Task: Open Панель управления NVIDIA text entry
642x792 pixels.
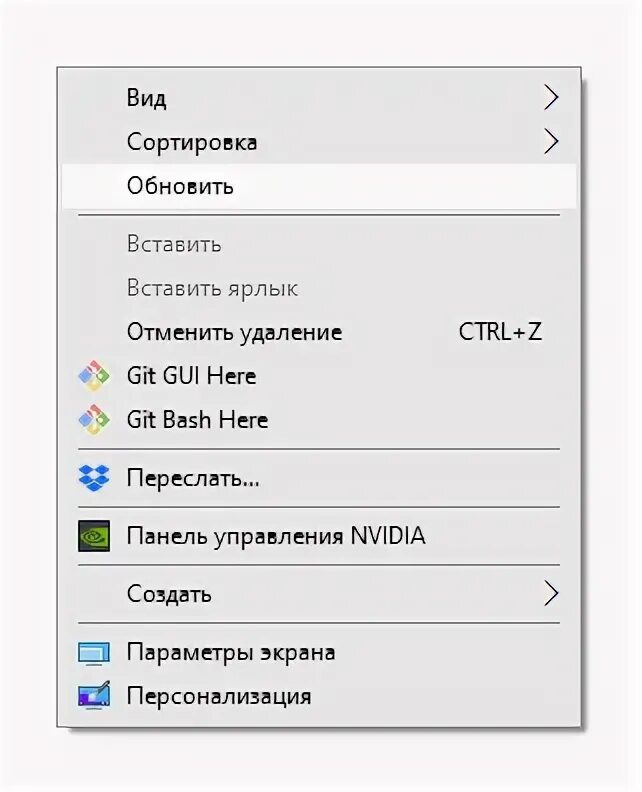Action: click(276, 536)
